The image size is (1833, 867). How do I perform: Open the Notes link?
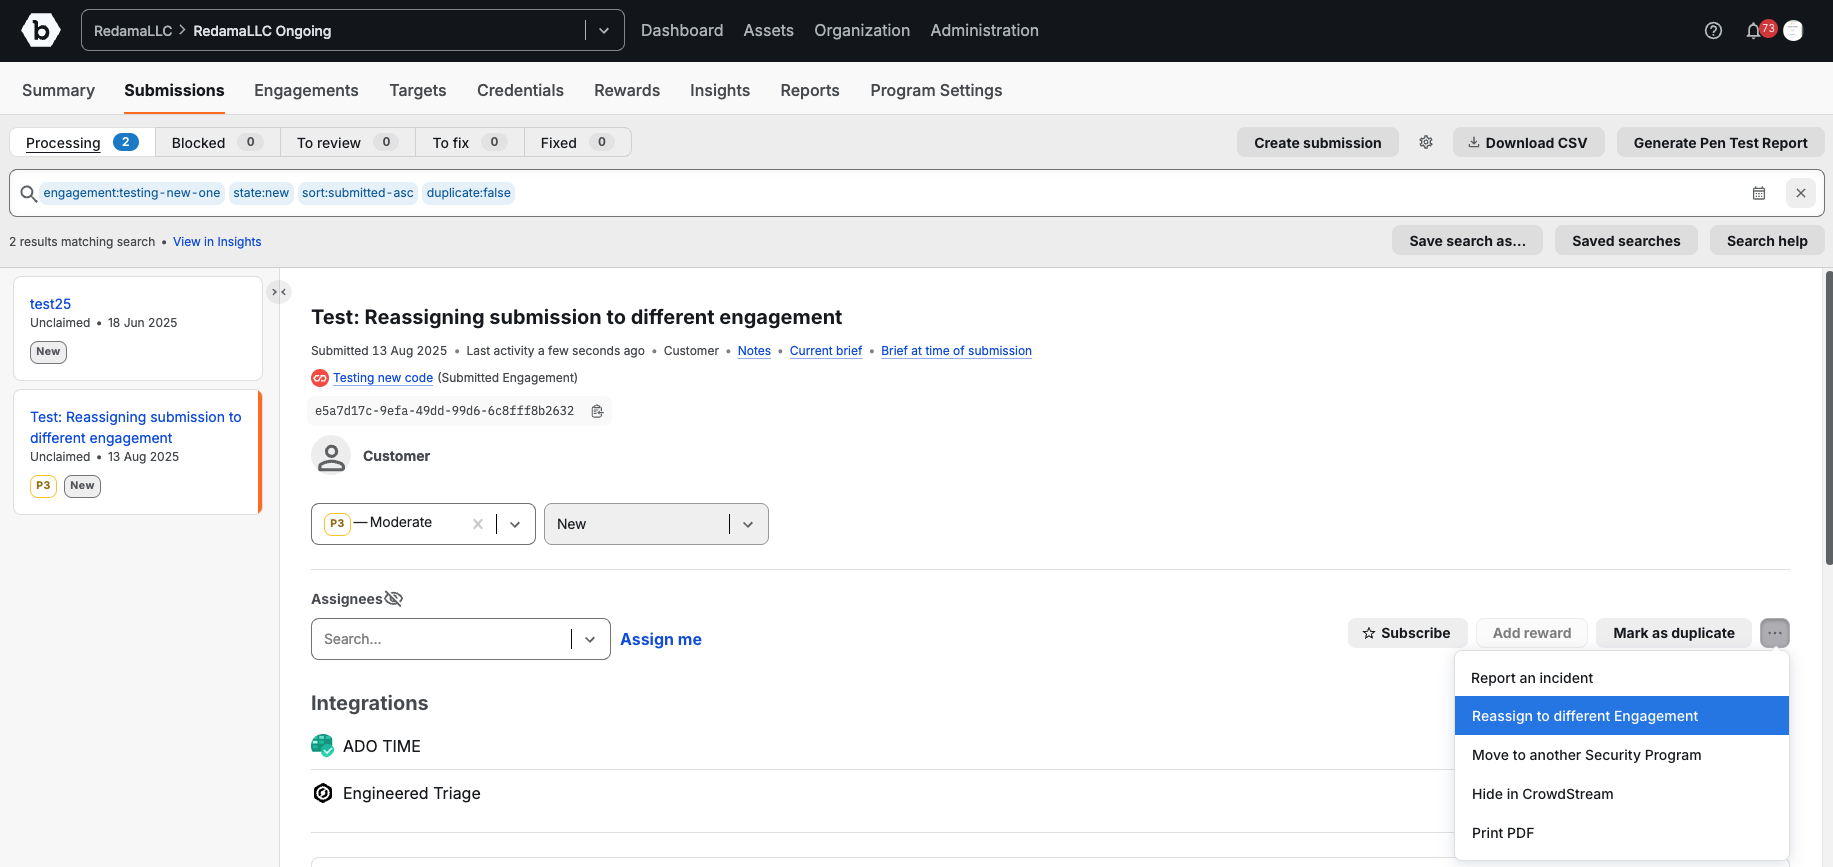(754, 351)
